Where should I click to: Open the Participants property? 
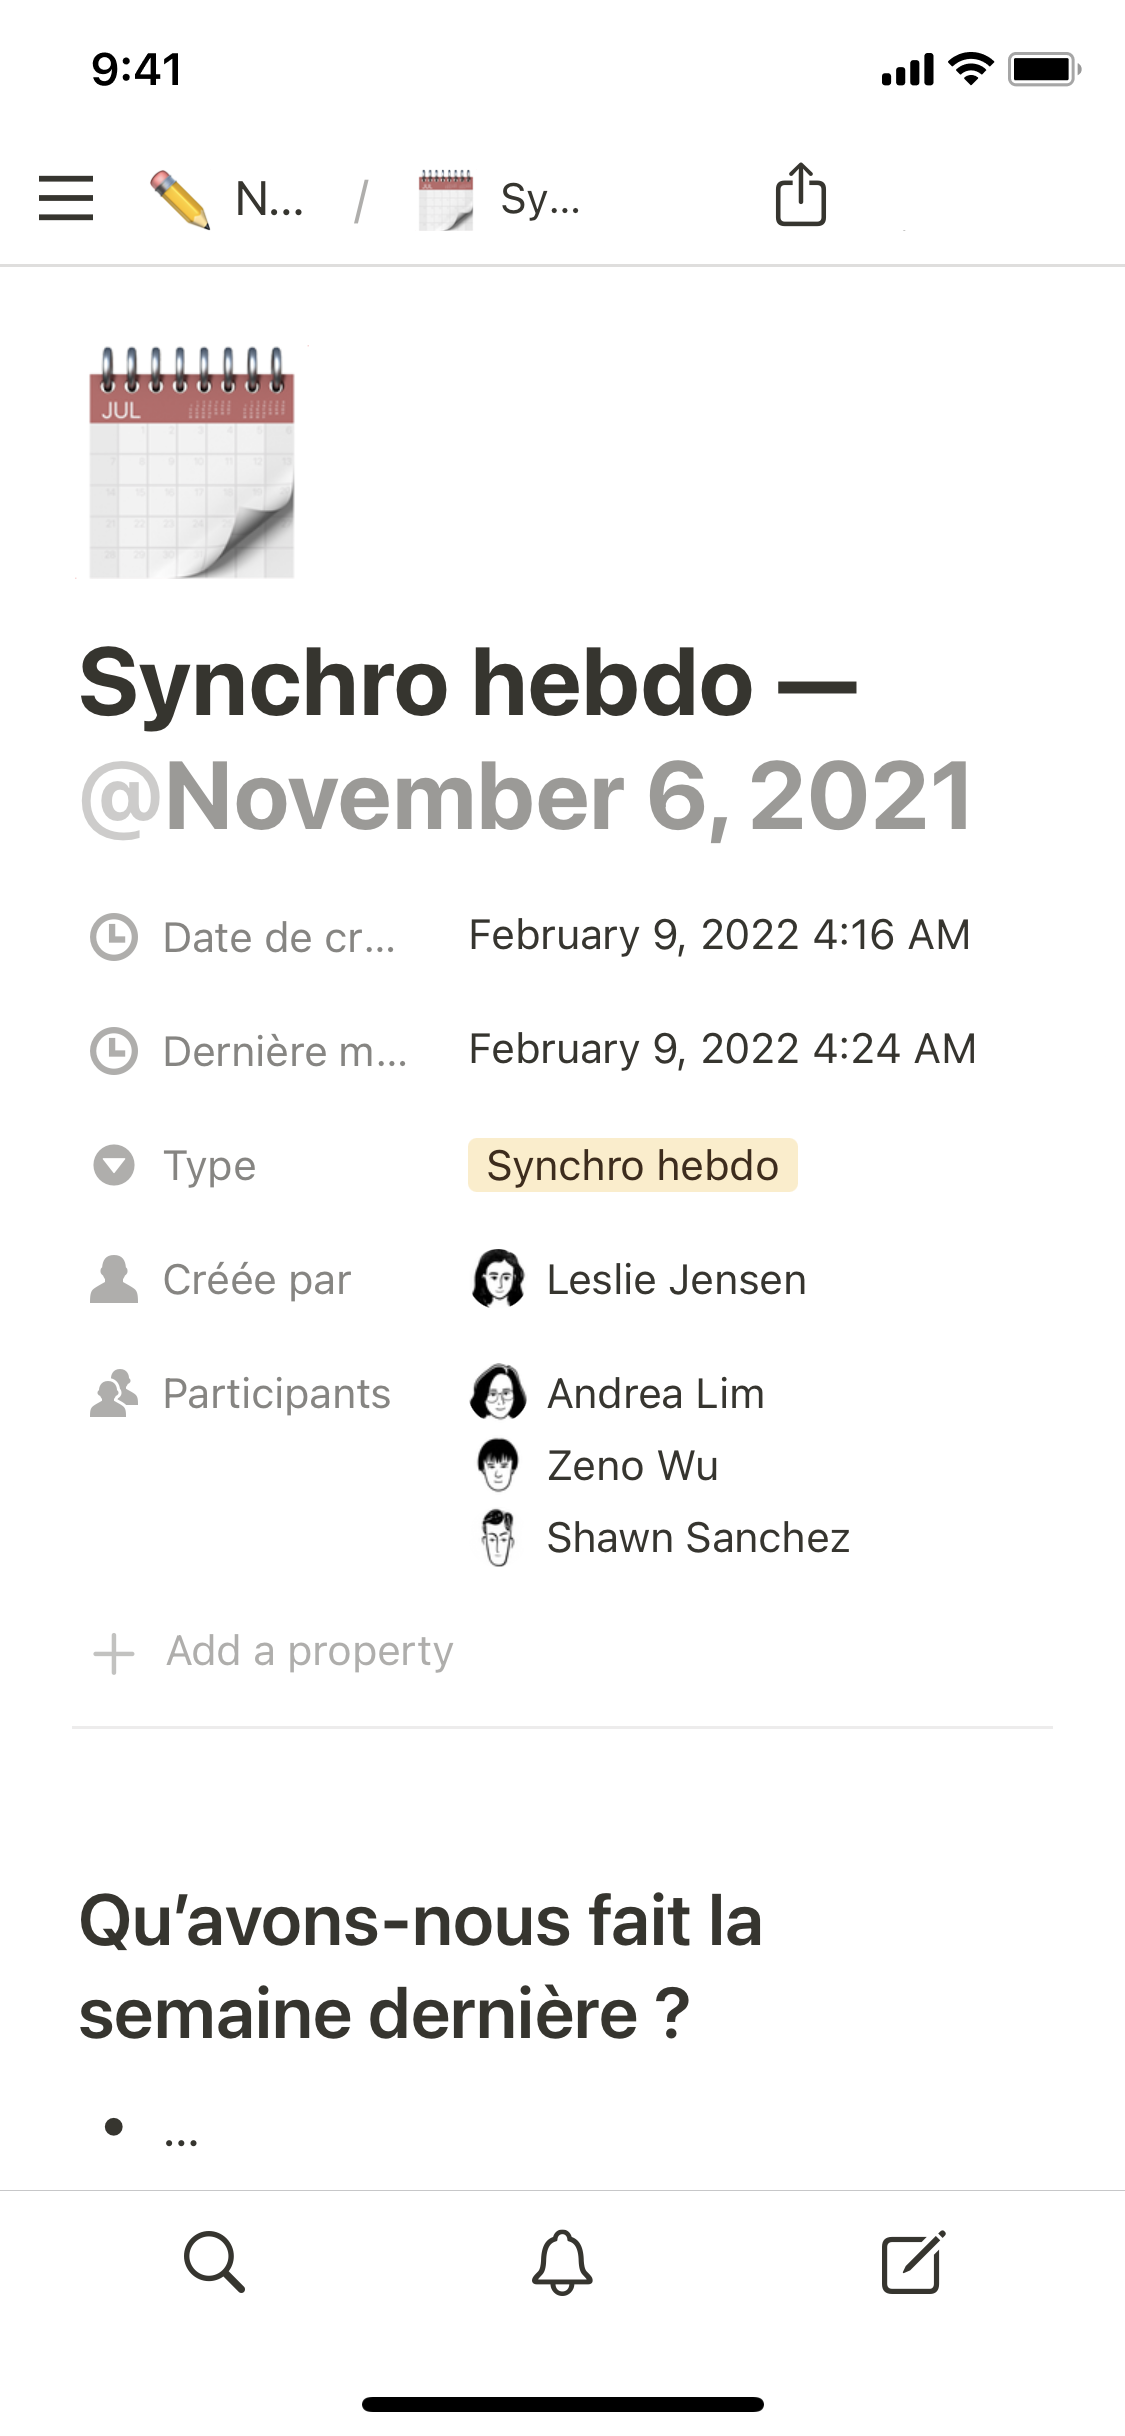[276, 1394]
